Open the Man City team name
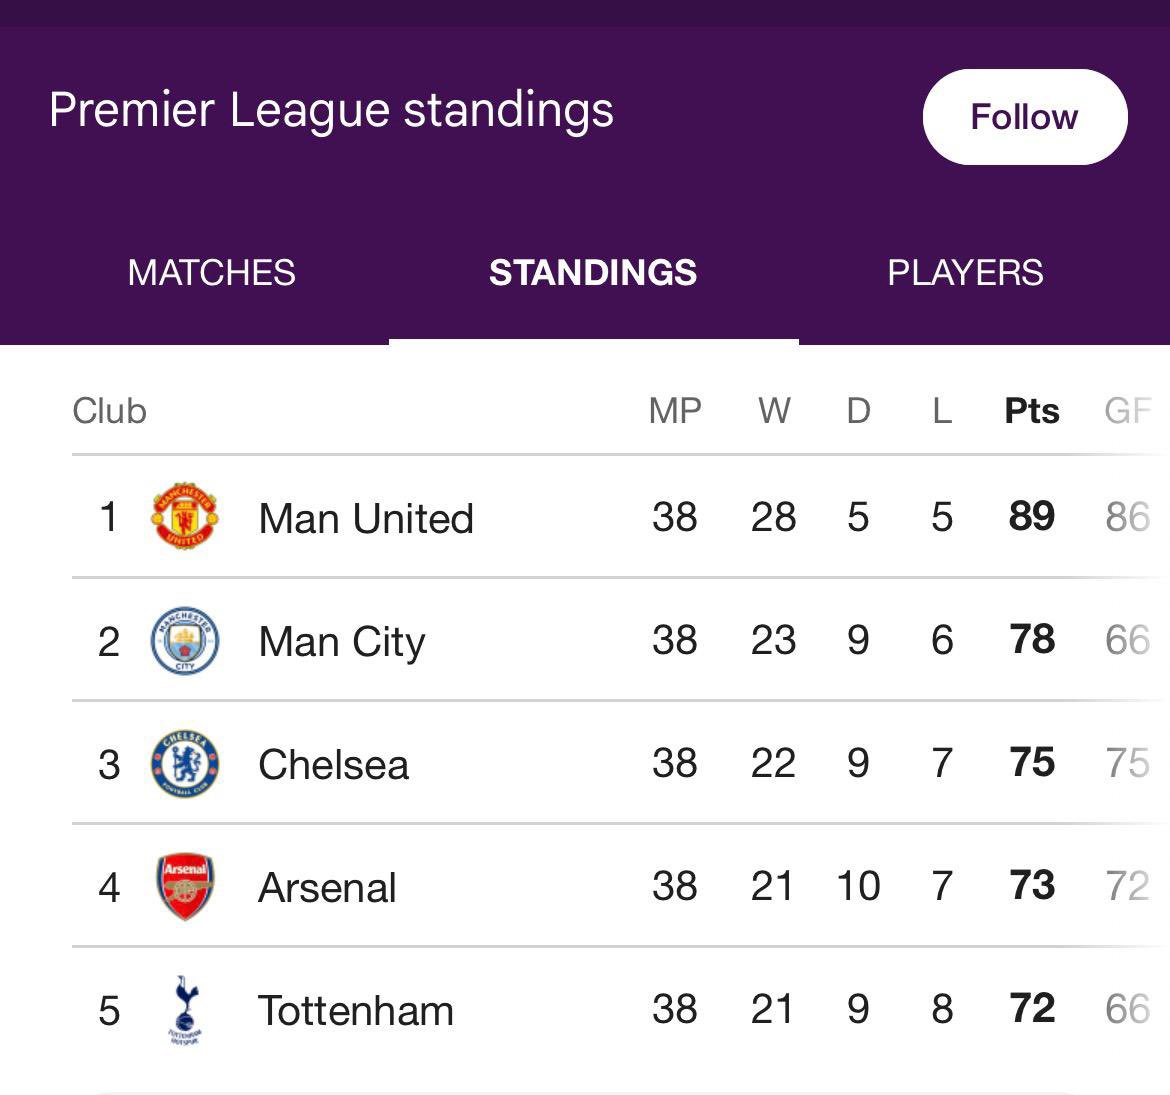Image resolution: width=1170 pixels, height=1095 pixels. tap(342, 641)
